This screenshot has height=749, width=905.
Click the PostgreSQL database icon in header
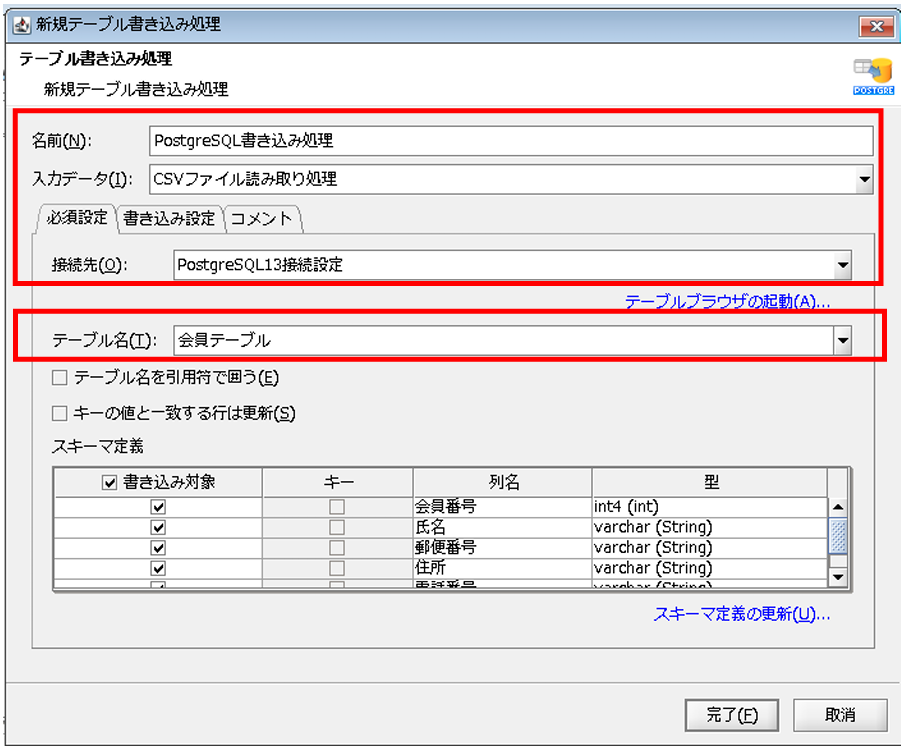pyautogui.click(x=870, y=75)
